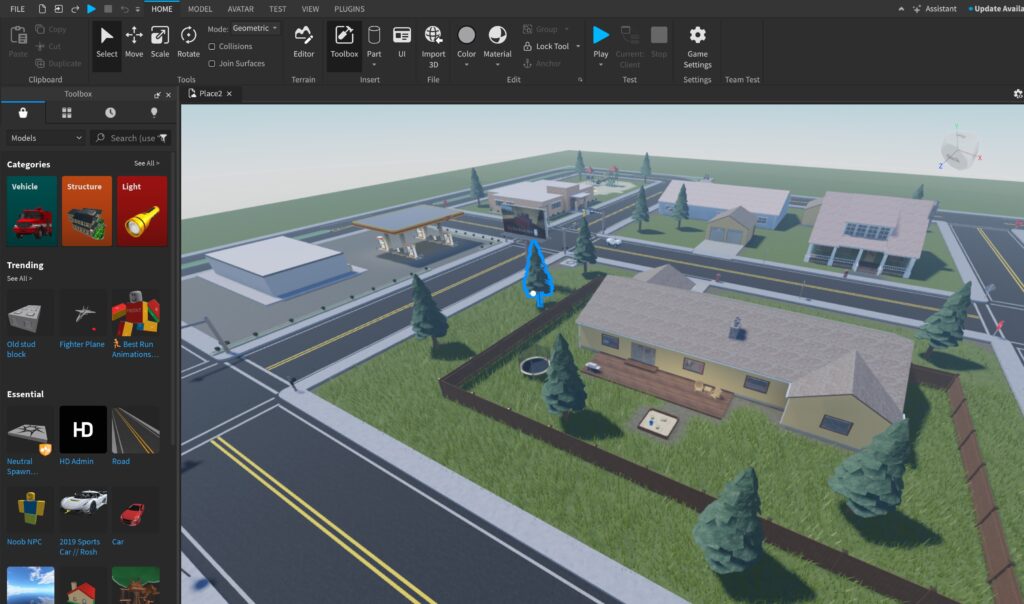Expand the Color dropdown arrow

coord(466,65)
